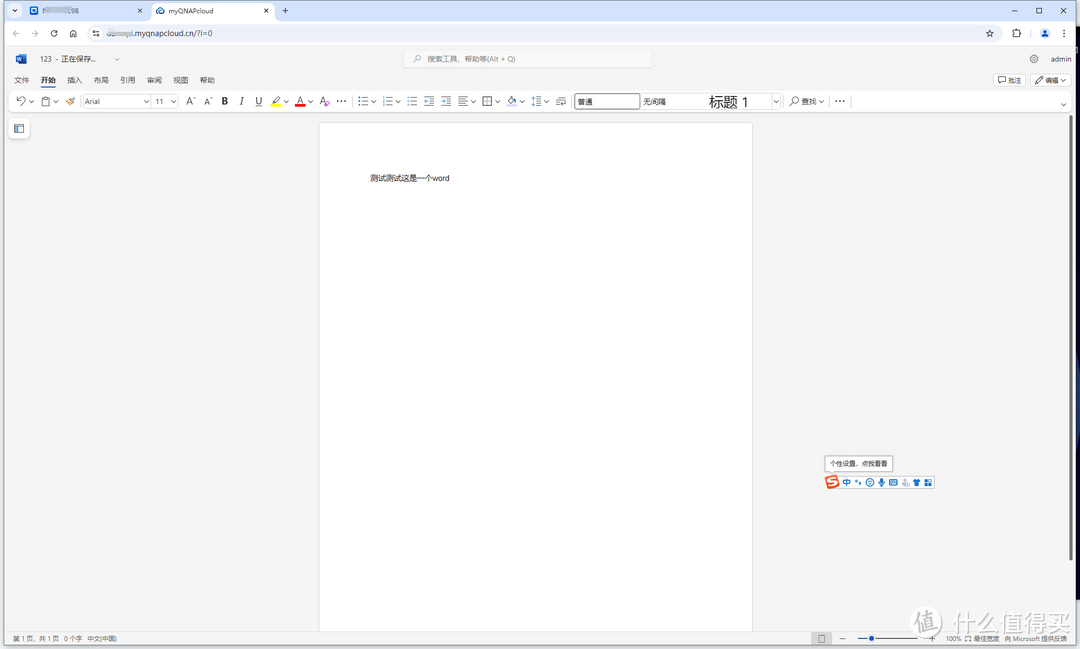This screenshot has width=1080, height=649.
Task: Click the Grow Font size icon
Action: point(191,101)
